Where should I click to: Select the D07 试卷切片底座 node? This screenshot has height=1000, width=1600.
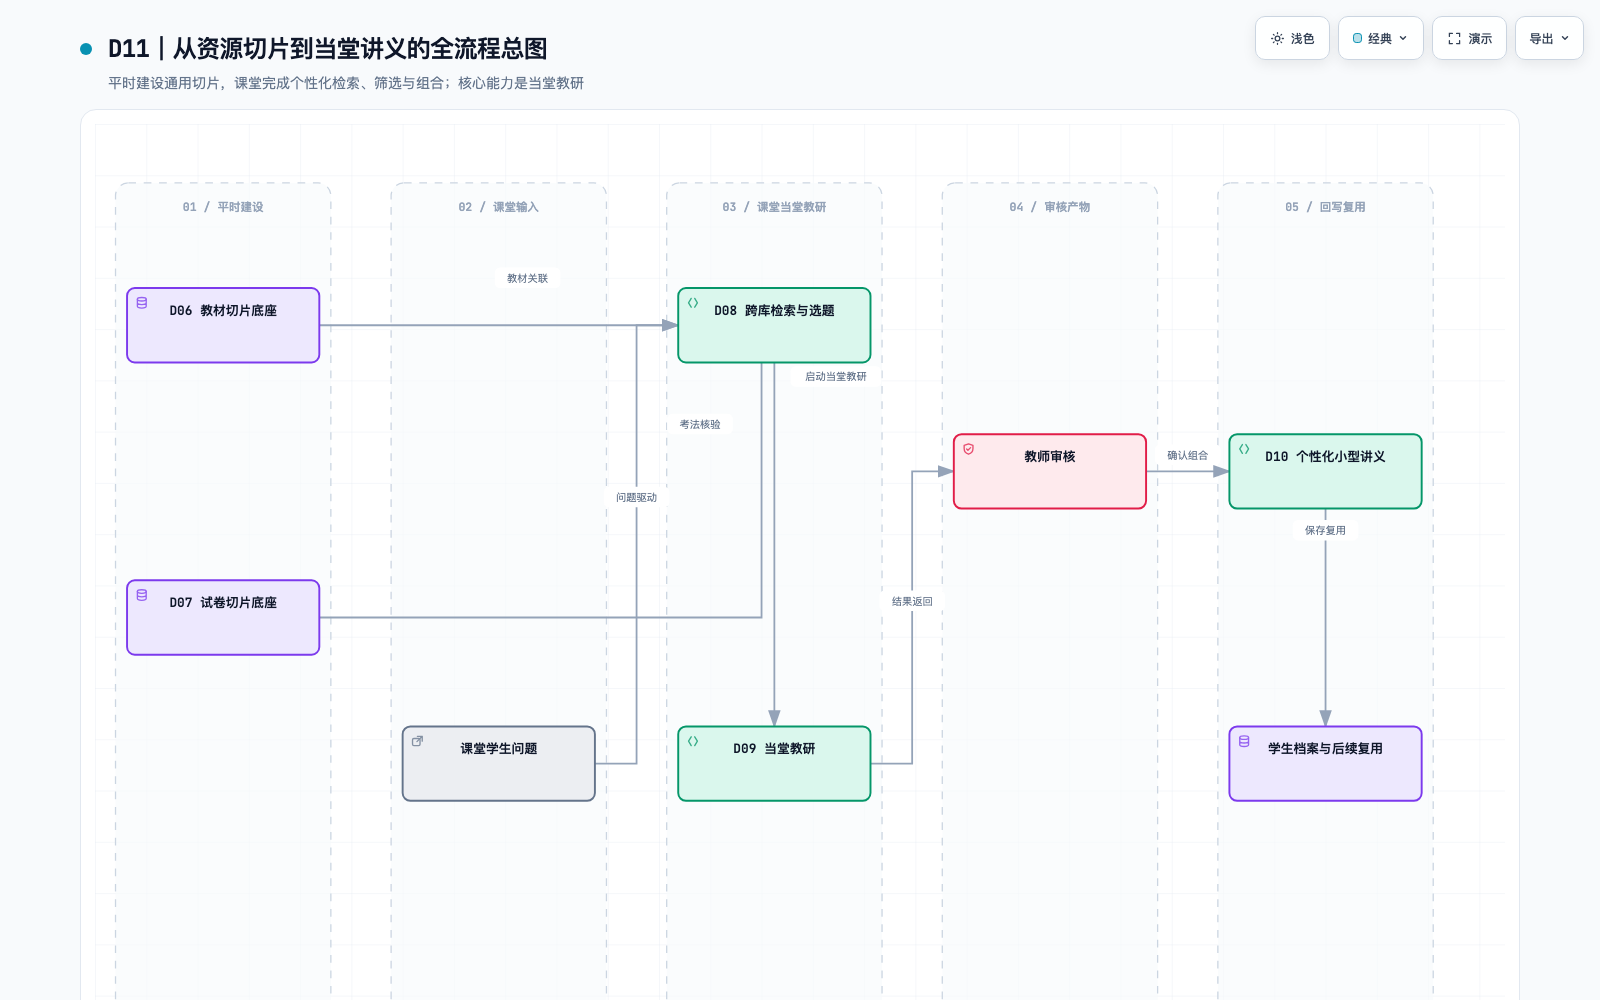(x=223, y=617)
